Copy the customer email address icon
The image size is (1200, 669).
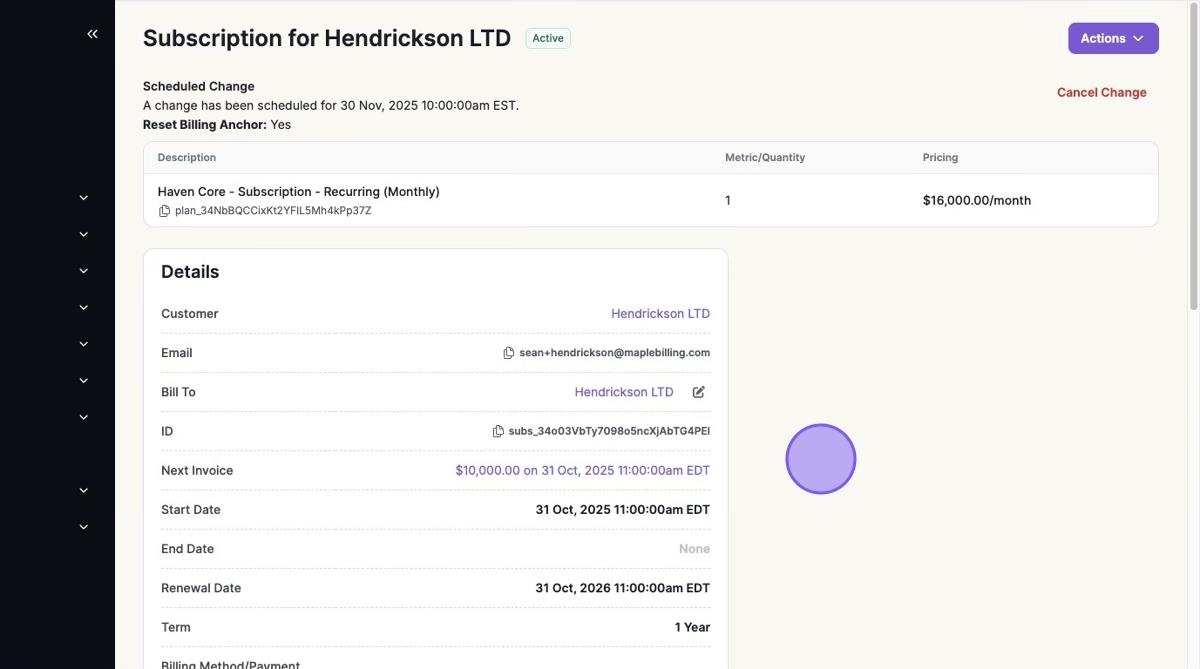pos(508,353)
